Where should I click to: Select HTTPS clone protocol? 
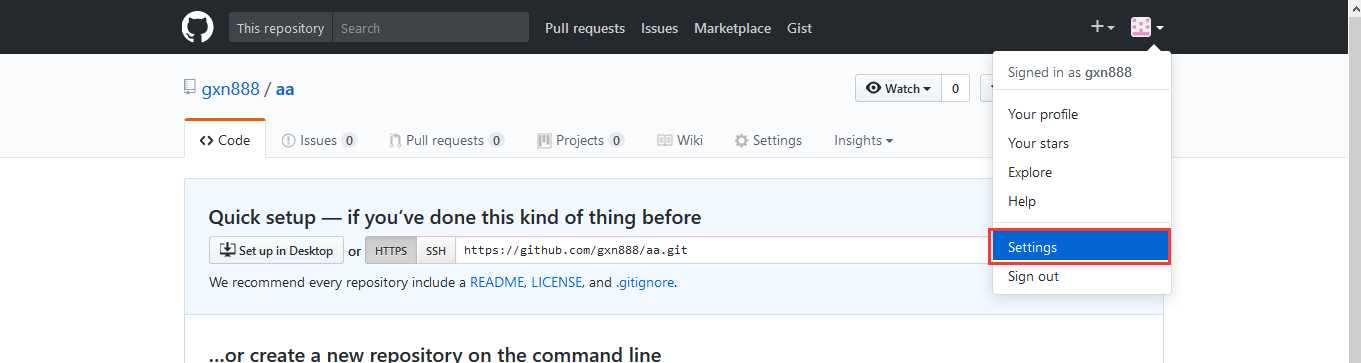(391, 250)
